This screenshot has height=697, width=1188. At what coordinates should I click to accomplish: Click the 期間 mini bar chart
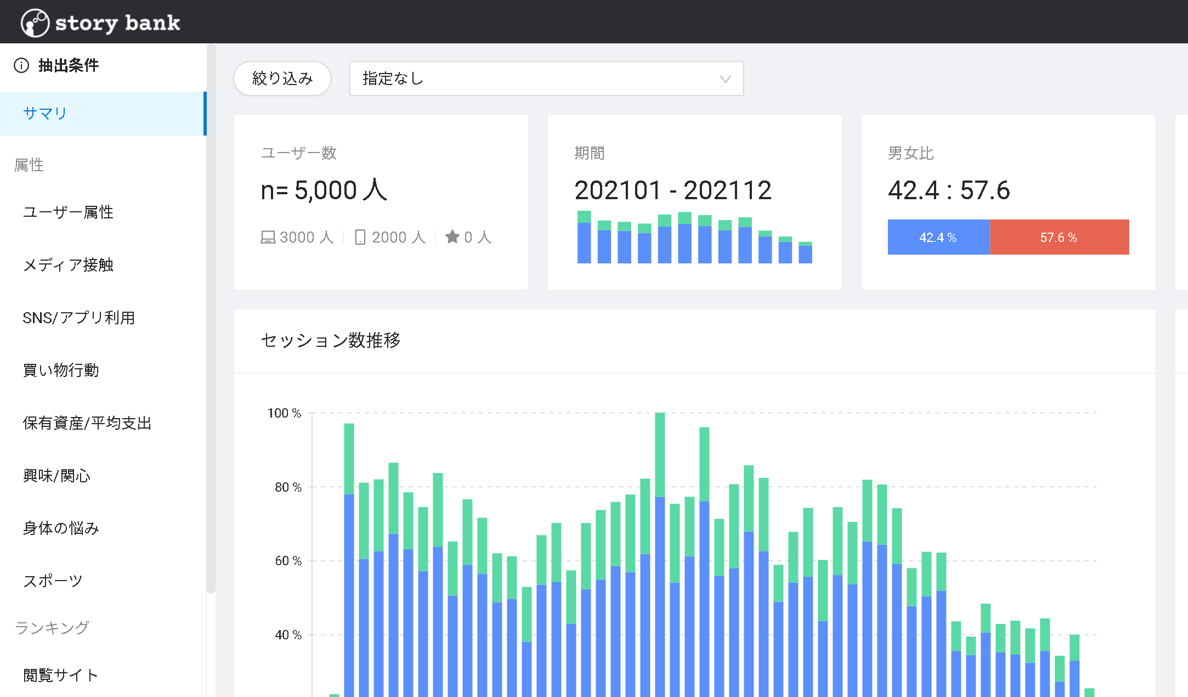[x=695, y=237]
